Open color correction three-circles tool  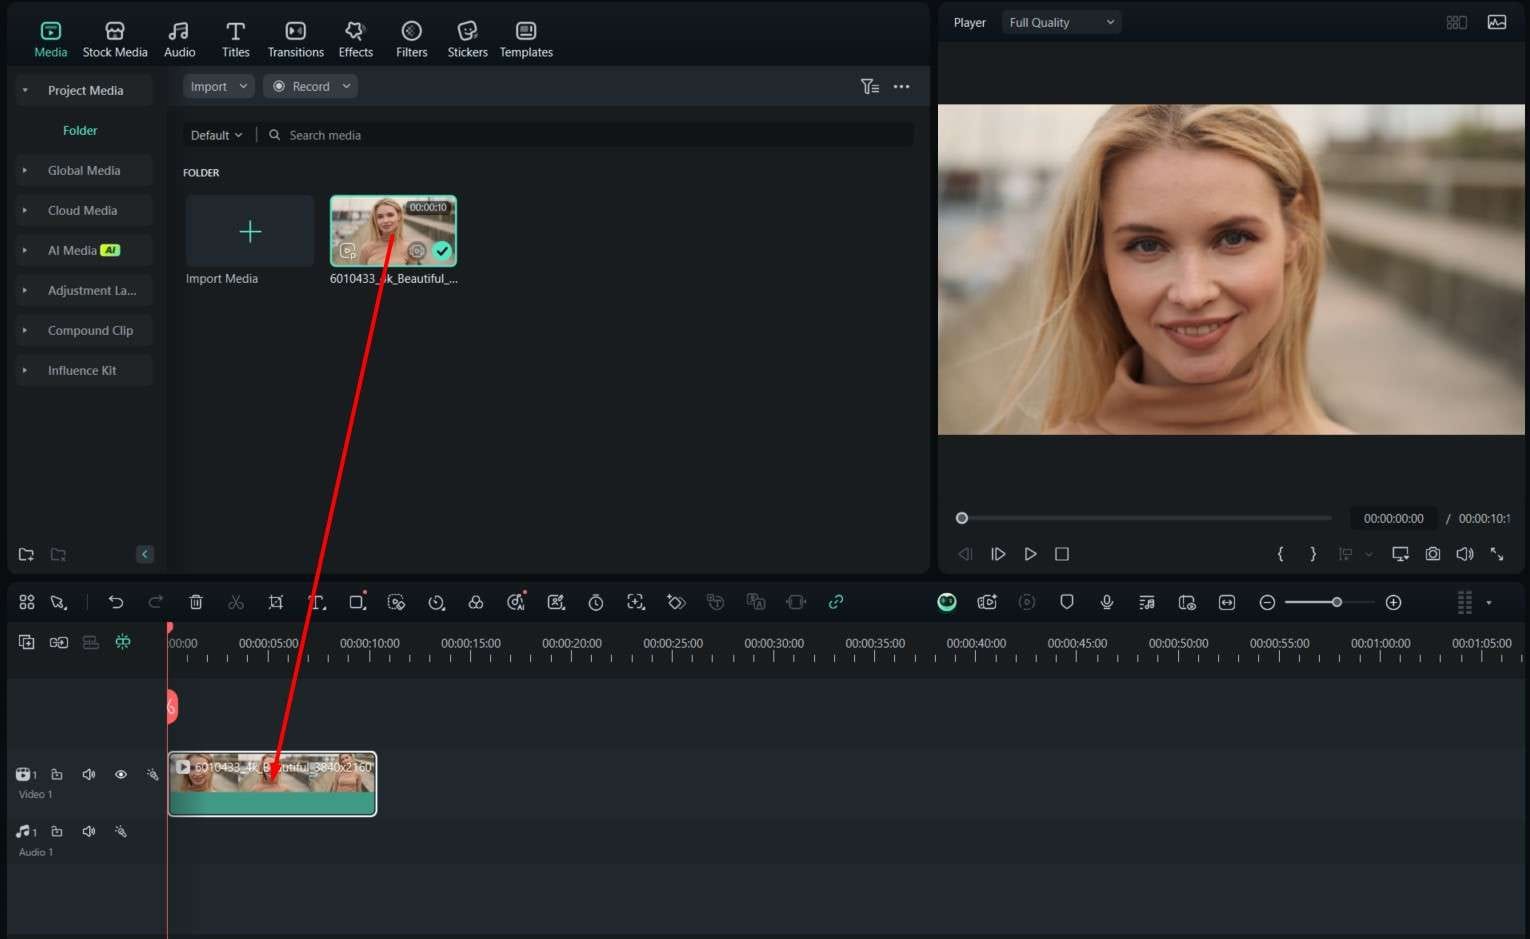(x=476, y=602)
